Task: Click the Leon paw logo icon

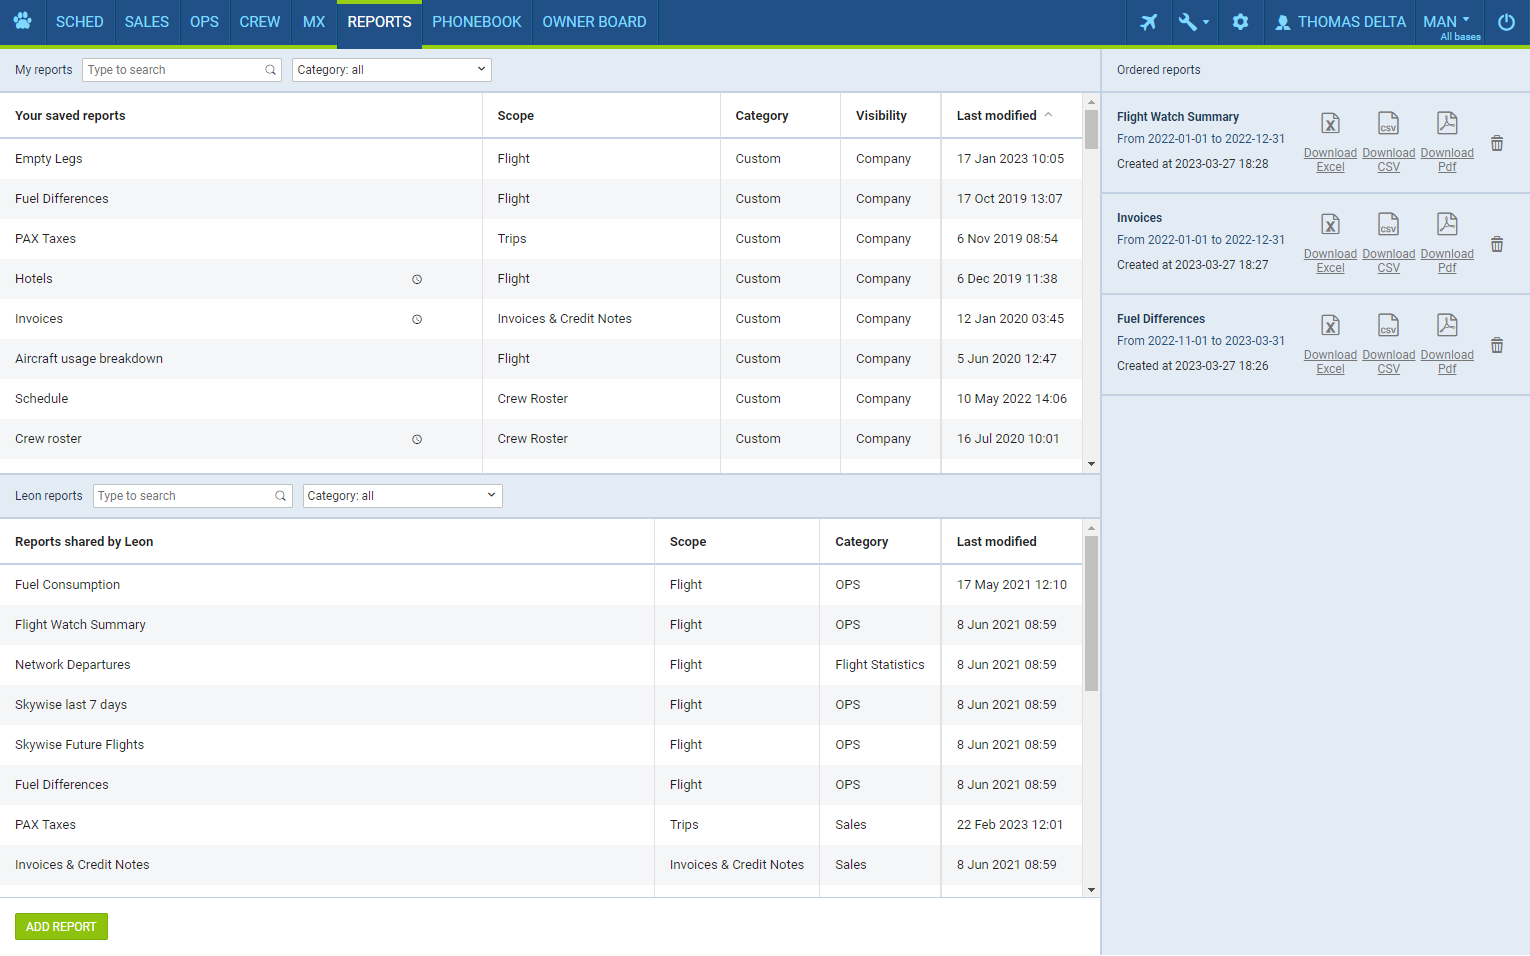Action: (22, 21)
